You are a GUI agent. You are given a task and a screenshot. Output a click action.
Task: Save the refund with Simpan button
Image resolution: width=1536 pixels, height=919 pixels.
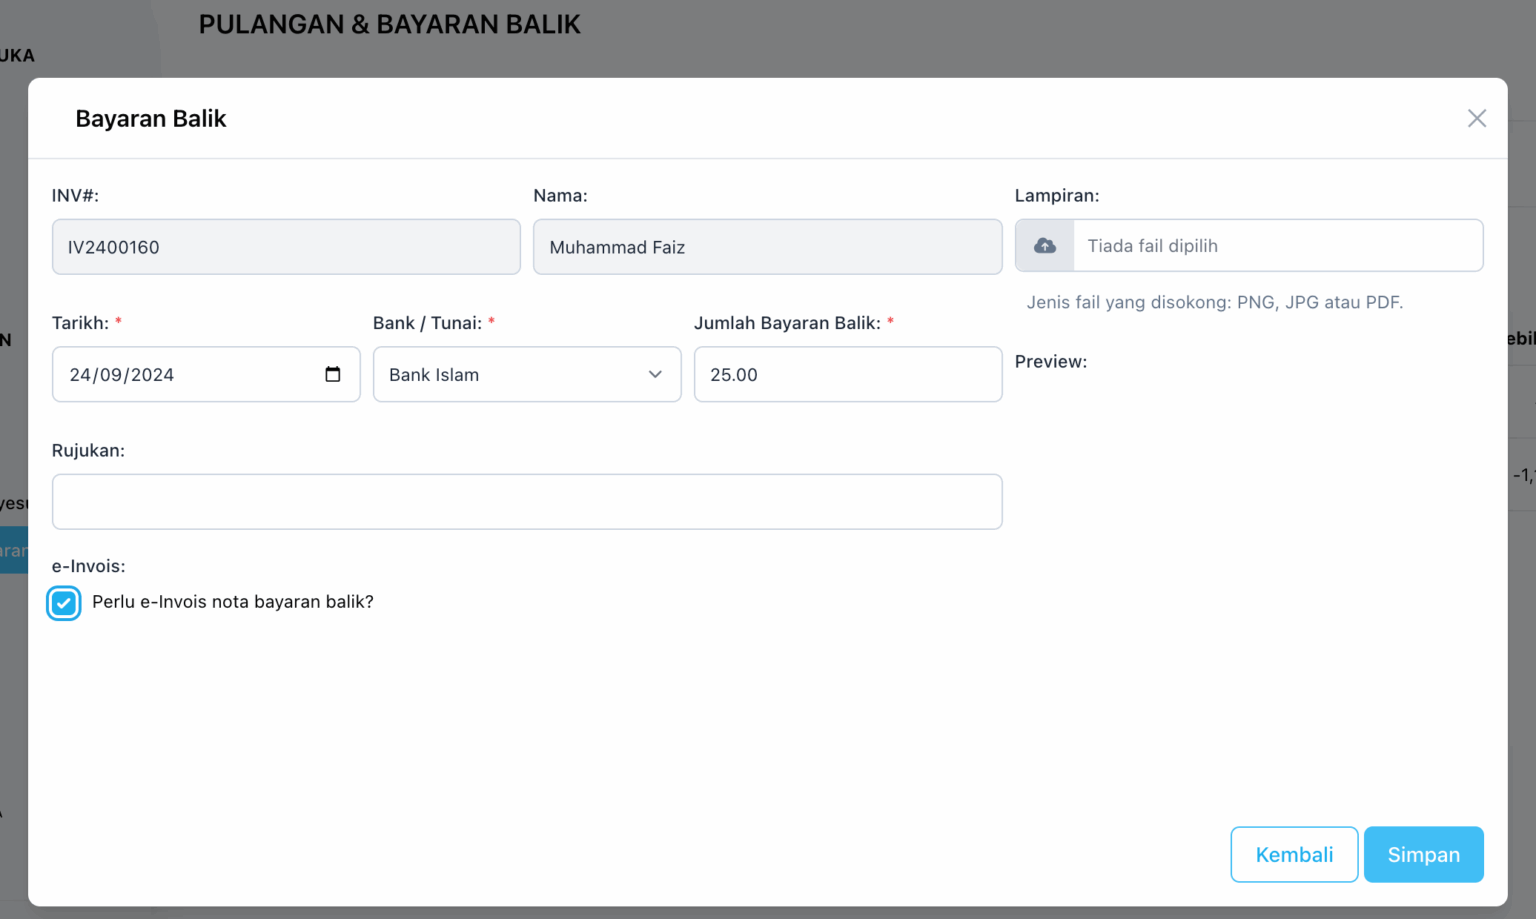[x=1423, y=854]
